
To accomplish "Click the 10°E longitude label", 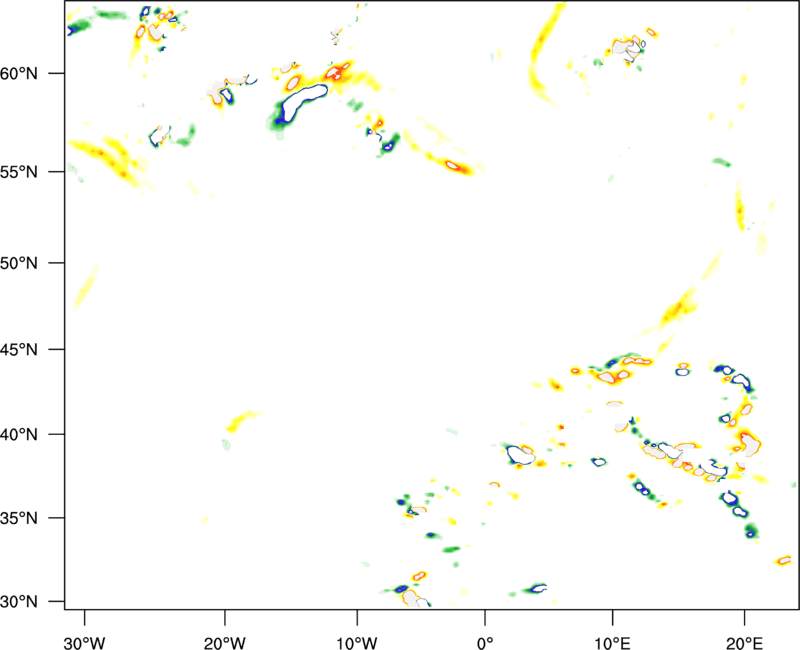I will (x=613, y=643).
